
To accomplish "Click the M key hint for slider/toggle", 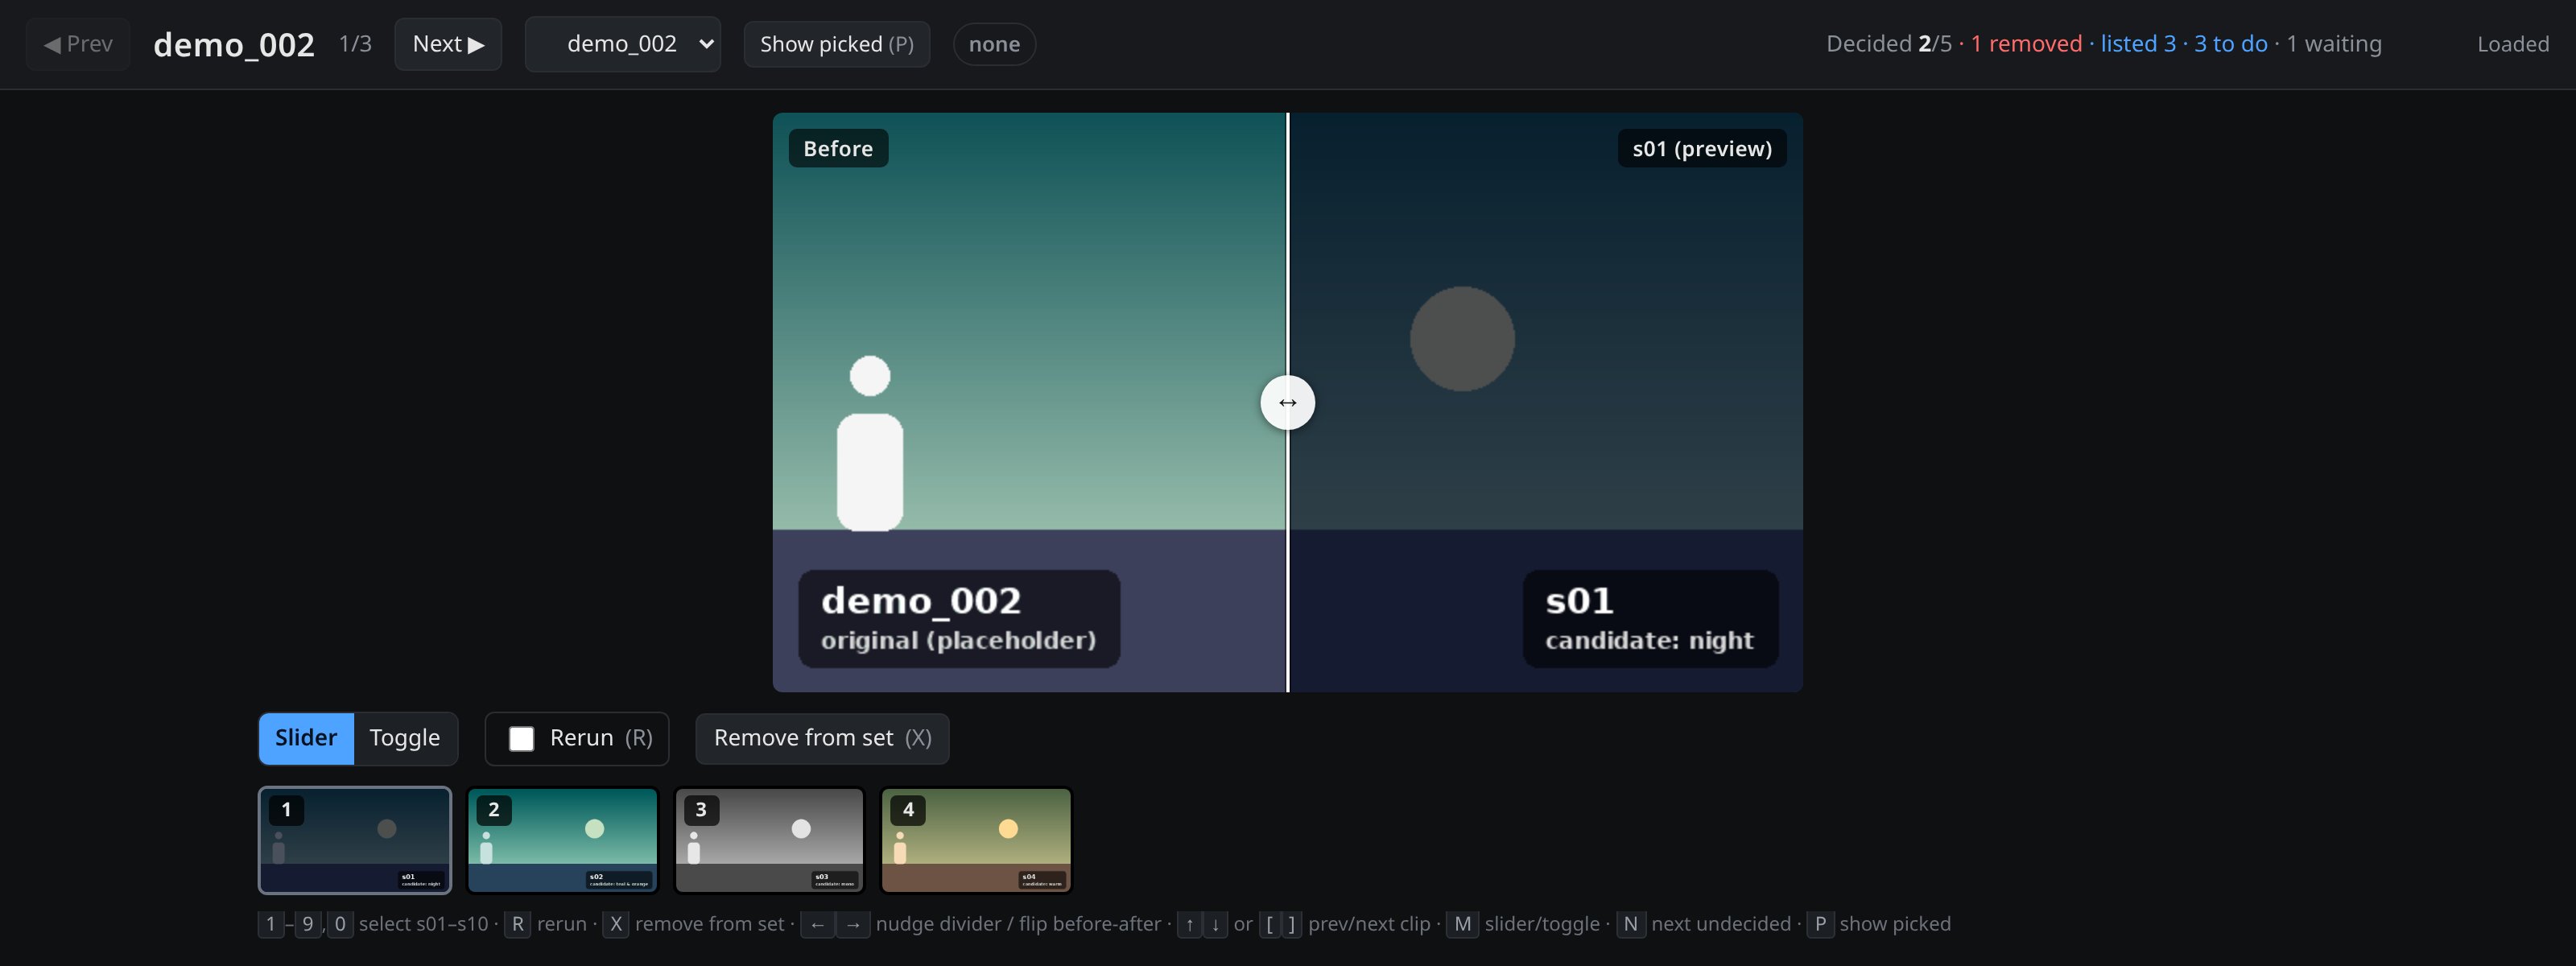I will pos(1462,924).
